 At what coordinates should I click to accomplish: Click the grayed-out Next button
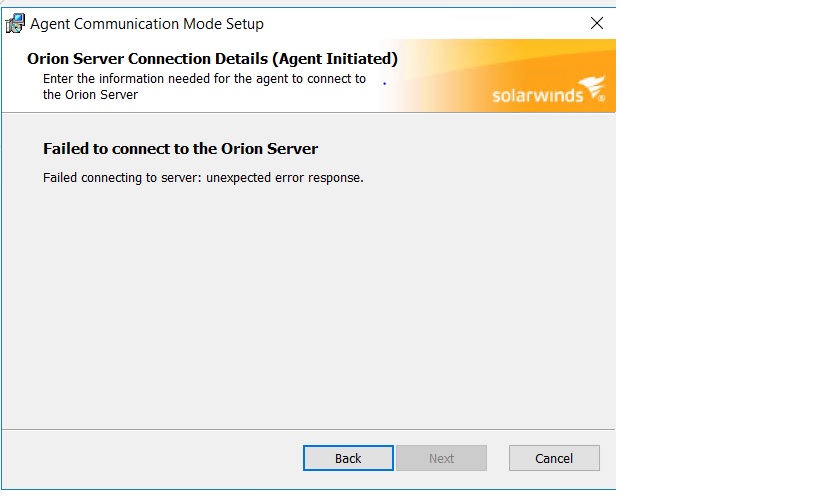click(x=441, y=458)
